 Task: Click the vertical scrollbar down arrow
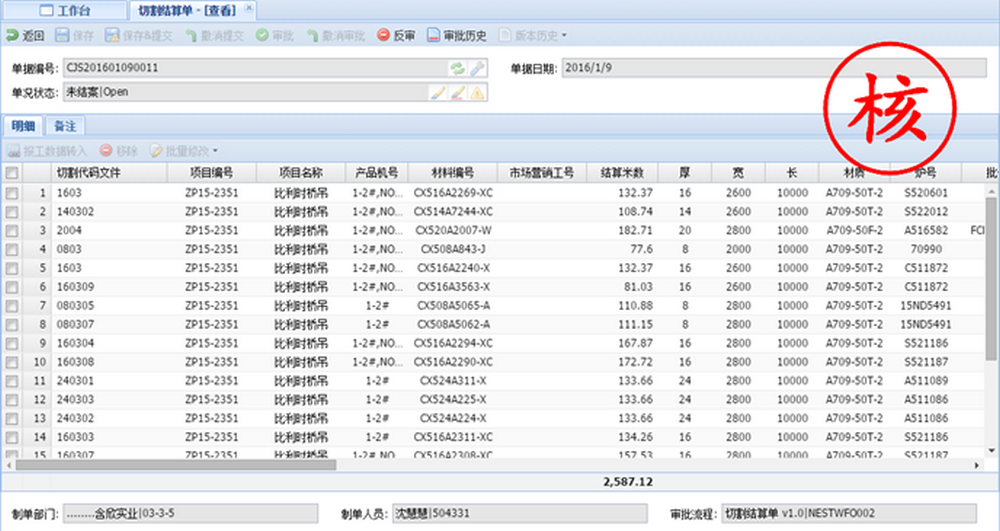(991, 451)
